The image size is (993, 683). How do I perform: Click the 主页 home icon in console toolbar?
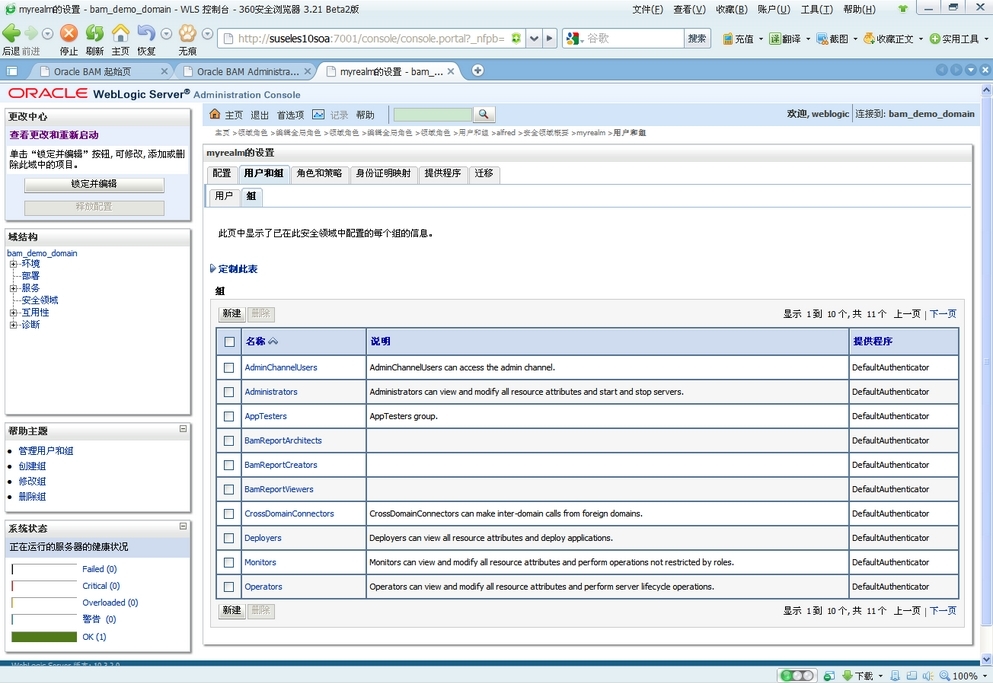click(214, 114)
